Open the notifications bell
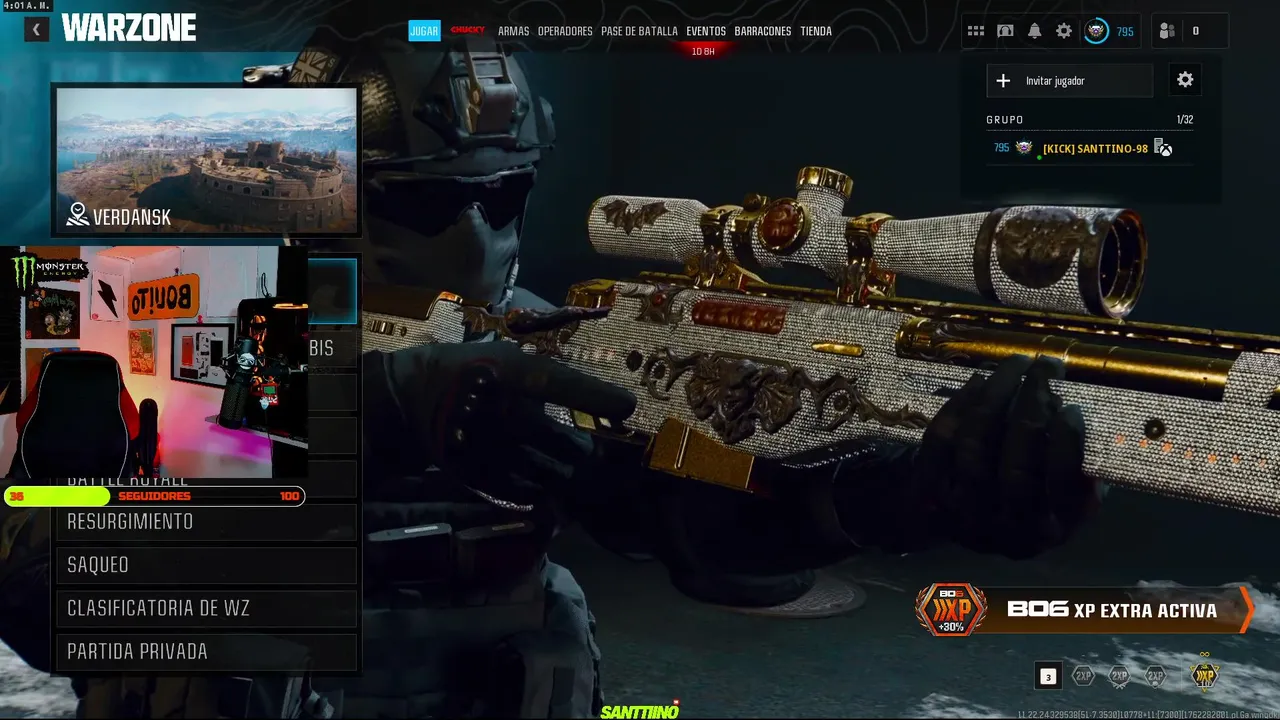 tap(1034, 31)
